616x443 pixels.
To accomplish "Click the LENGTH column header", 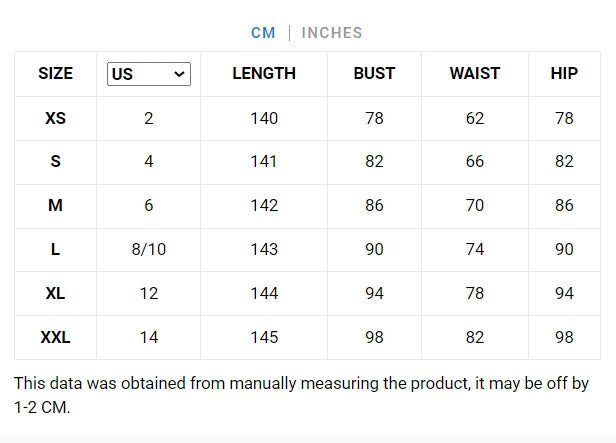I will point(264,74).
